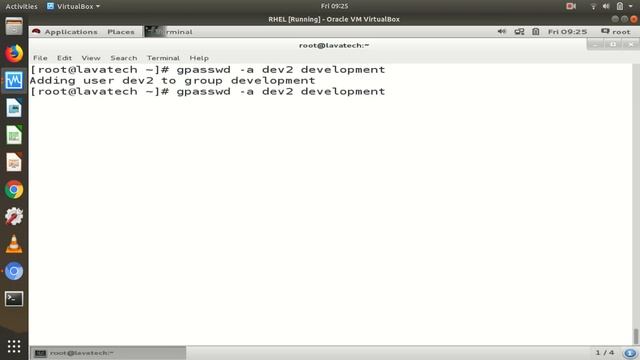
Task: Click the terminal window title root@lavatech:~
Action: coord(334,45)
